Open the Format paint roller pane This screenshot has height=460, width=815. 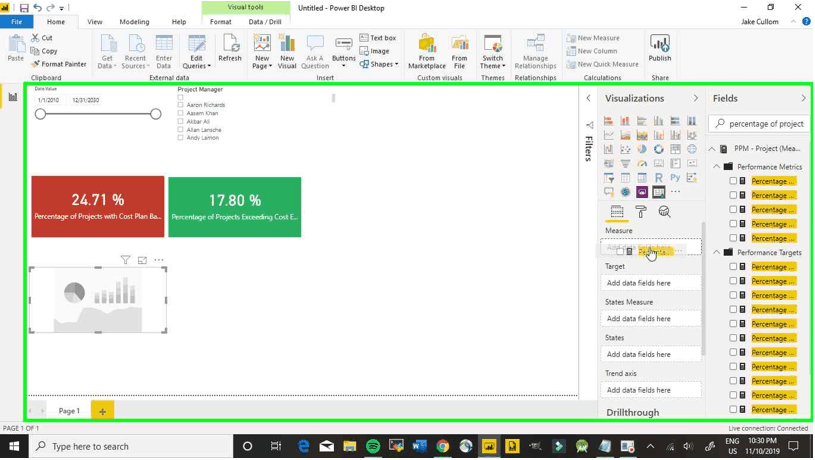tap(641, 212)
